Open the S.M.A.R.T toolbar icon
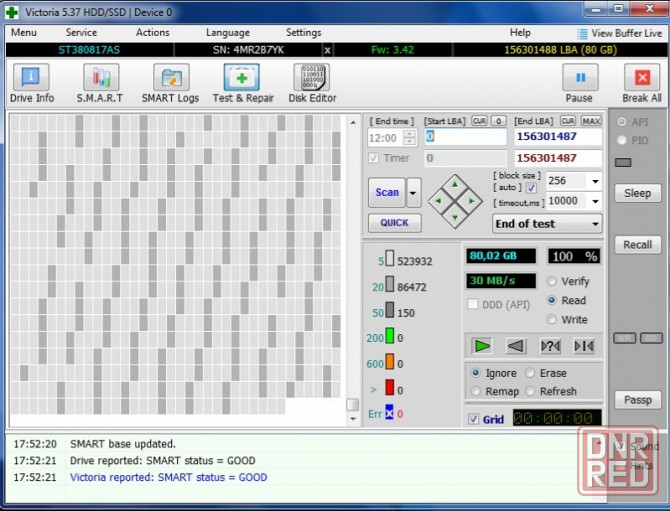 pos(100,83)
